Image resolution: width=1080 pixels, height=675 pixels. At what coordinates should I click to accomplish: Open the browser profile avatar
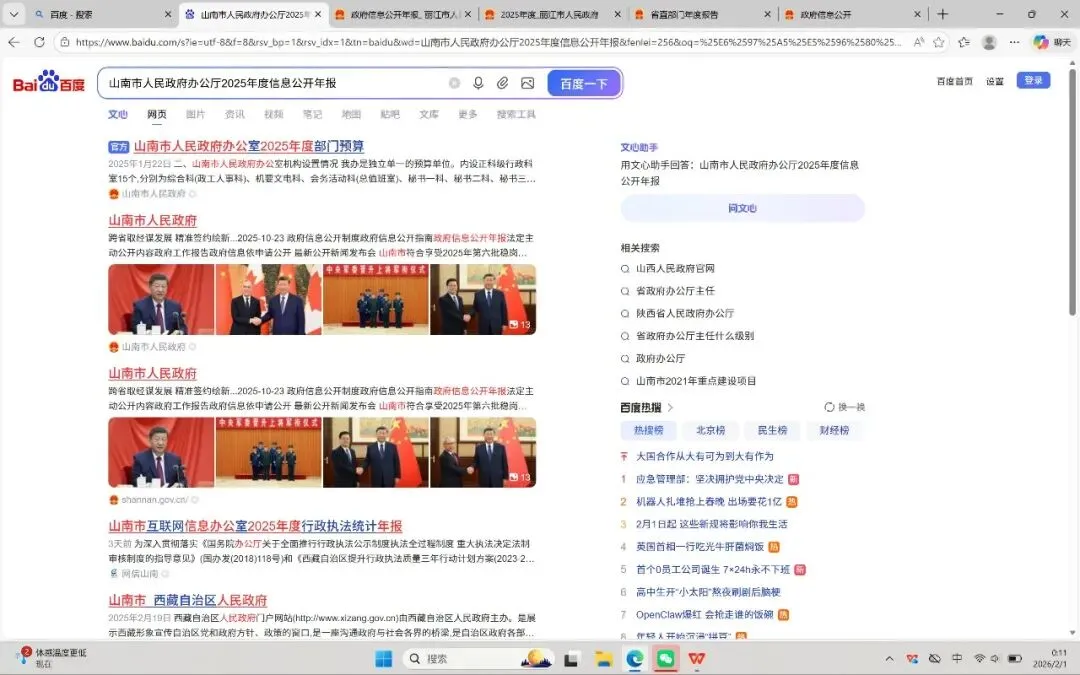989,42
